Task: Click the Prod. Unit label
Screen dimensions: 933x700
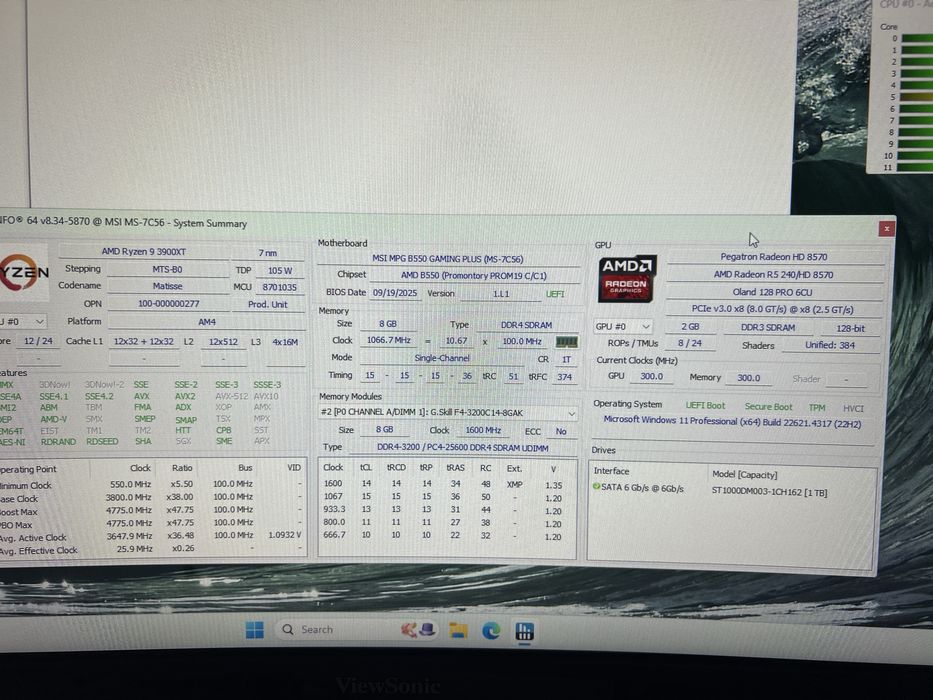Action: coord(268,305)
